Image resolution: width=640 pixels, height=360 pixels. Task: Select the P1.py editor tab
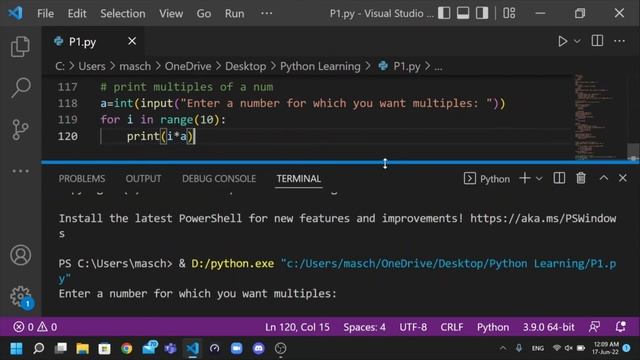[93, 42]
